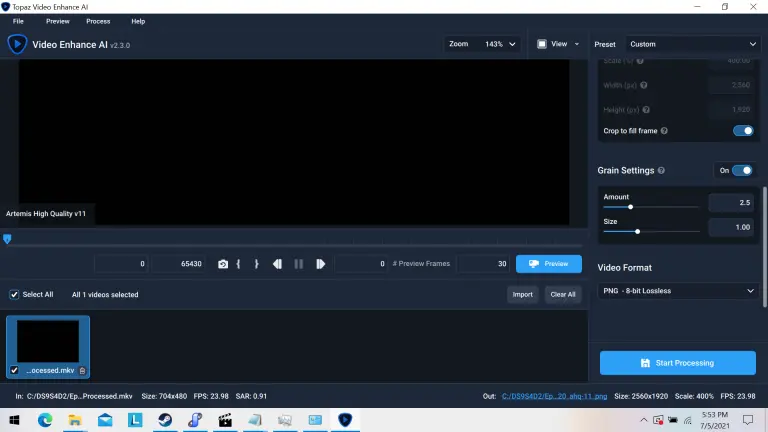This screenshot has height=432, width=768.
Task: Click the help icon beside Width (px)
Action: click(x=644, y=85)
